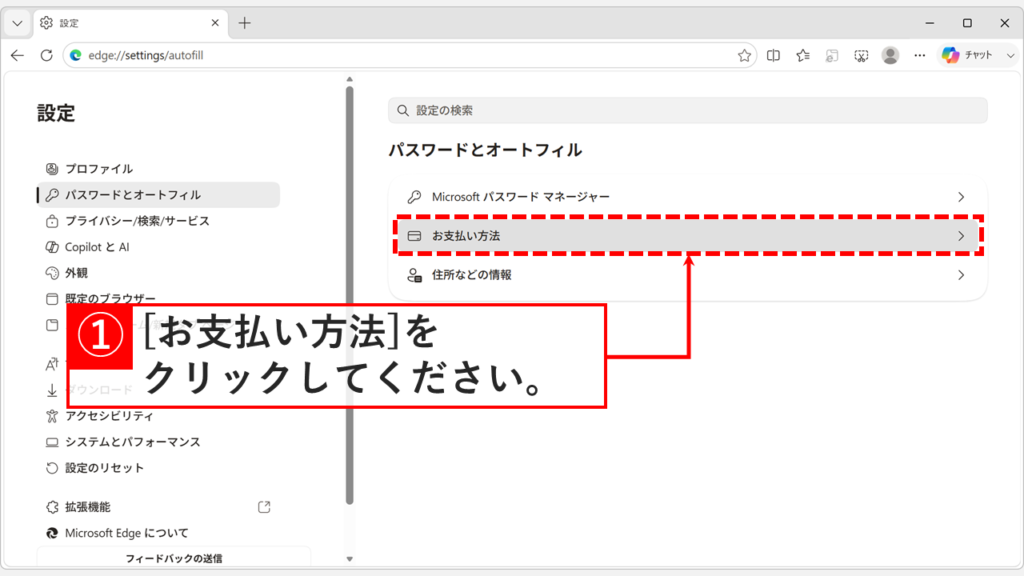
Task: Click お支払い方法 row
Action: click(688, 236)
